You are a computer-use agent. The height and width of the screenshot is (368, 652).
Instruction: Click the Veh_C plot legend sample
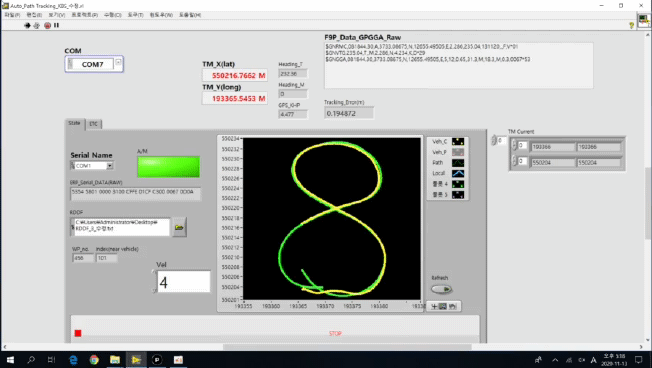(x=458, y=142)
